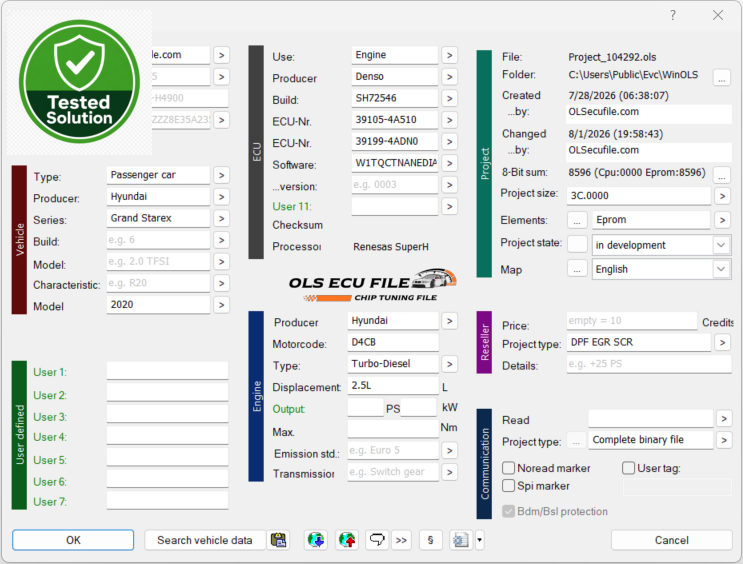Click the double chevron >> button
This screenshot has width=743, height=564.
[401, 540]
